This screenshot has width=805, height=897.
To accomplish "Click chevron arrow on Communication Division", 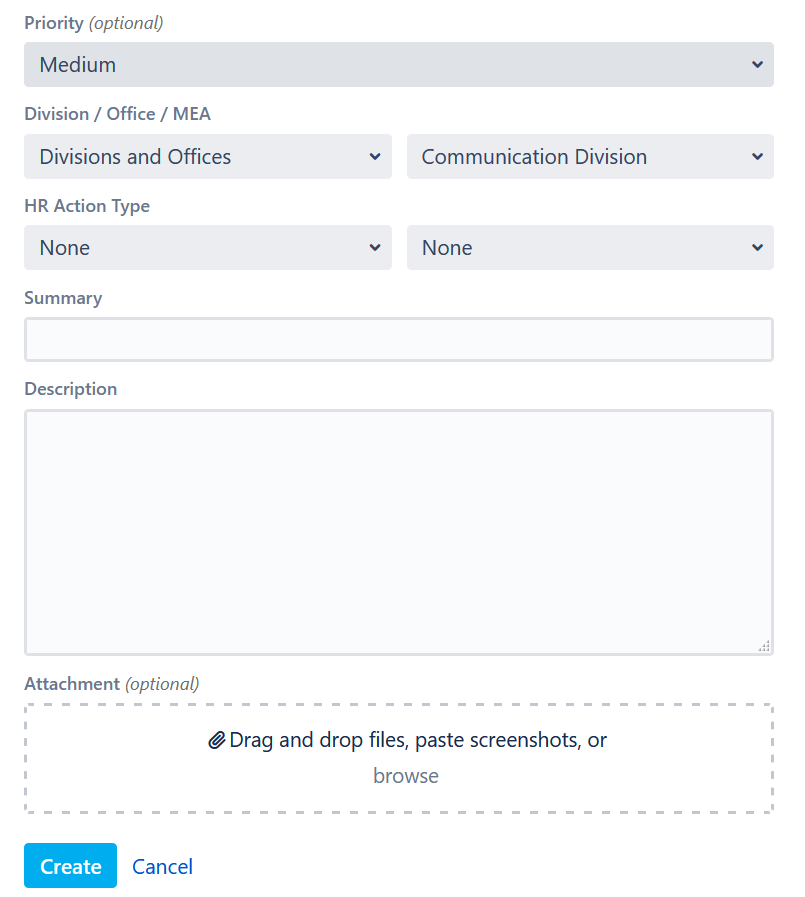I will click(757, 156).
